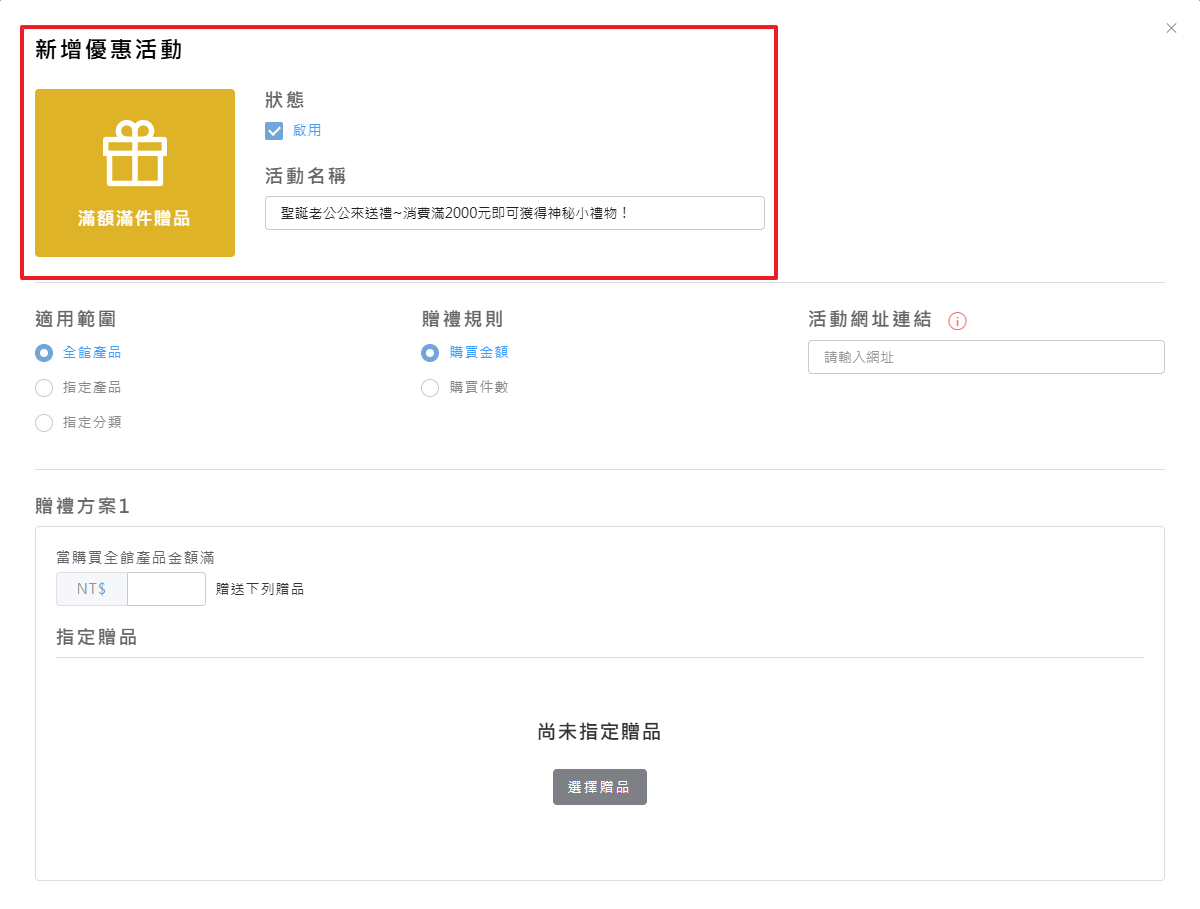Focus the 請輸入網址 URL input
This screenshot has height=909, width=1200.
pos(985,357)
